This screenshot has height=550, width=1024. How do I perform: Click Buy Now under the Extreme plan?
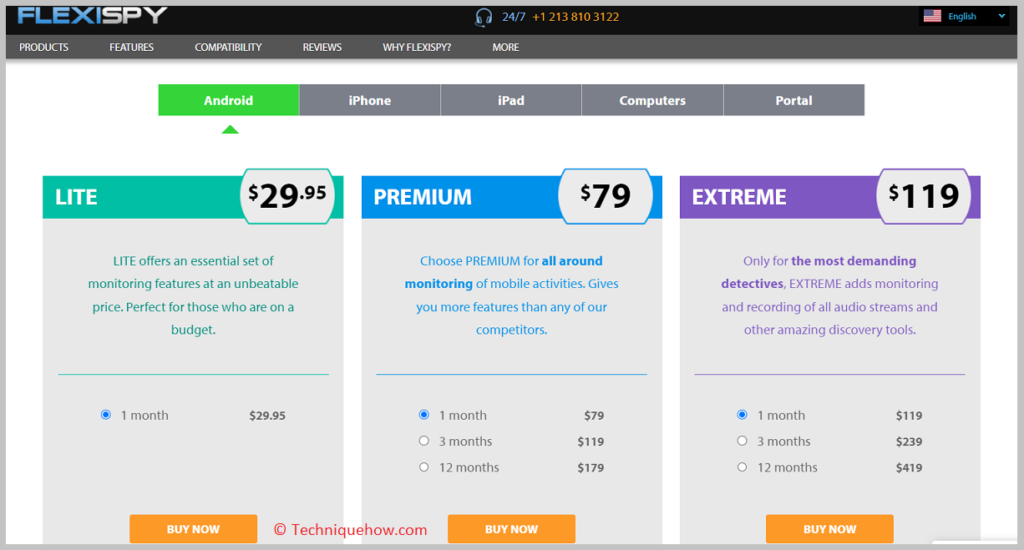pos(829,529)
